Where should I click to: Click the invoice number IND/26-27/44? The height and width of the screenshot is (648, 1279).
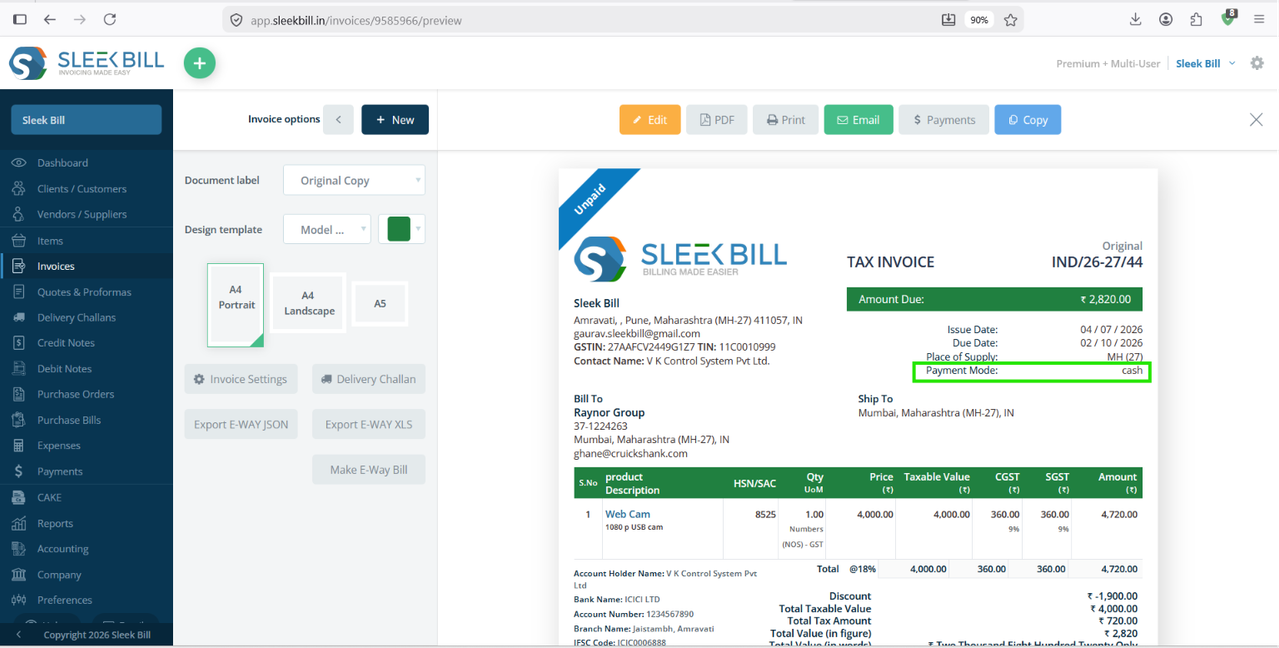click(1097, 262)
